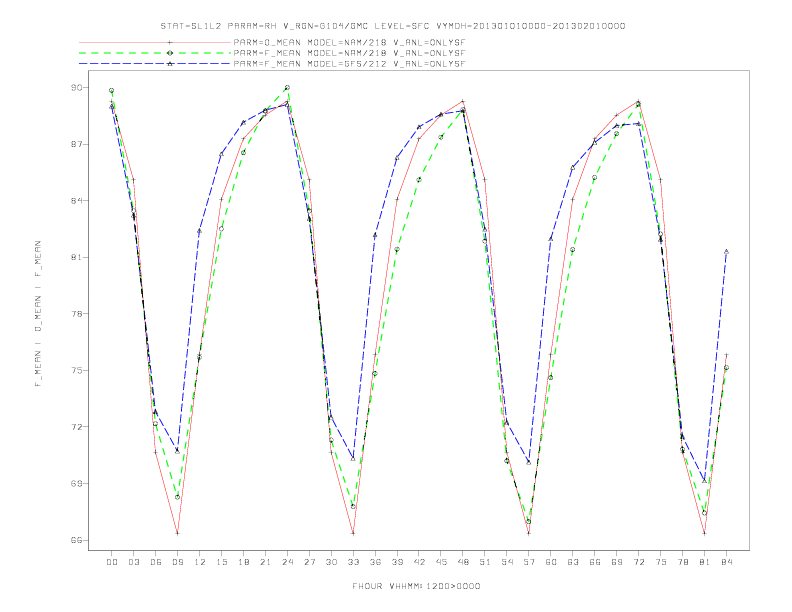This screenshot has height=612, width=792.
Task: Click x-axis forecast hour label 51
Action: point(485,562)
